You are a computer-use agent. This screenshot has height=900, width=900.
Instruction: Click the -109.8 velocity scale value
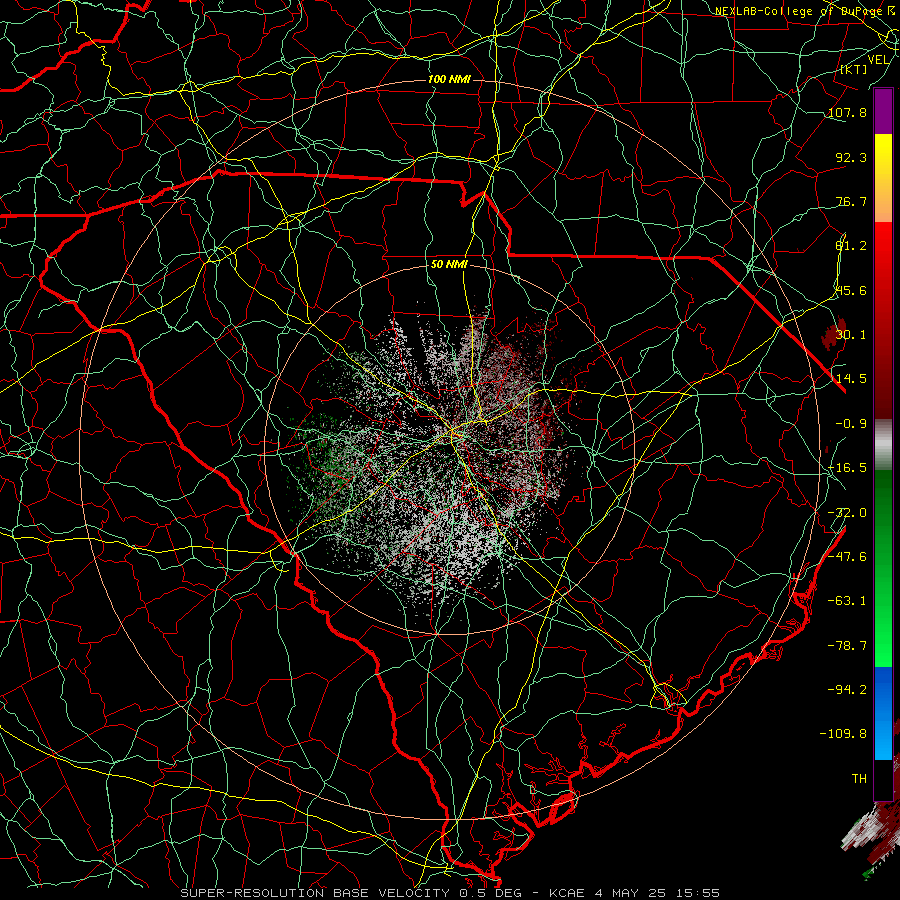[843, 734]
